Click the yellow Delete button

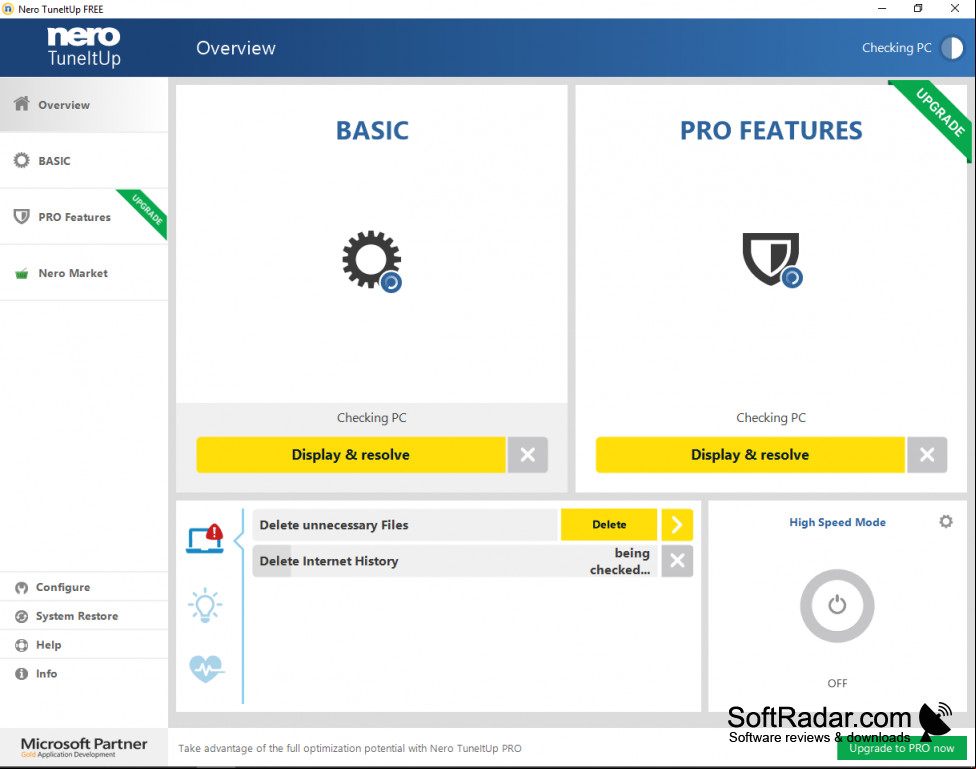pos(609,524)
